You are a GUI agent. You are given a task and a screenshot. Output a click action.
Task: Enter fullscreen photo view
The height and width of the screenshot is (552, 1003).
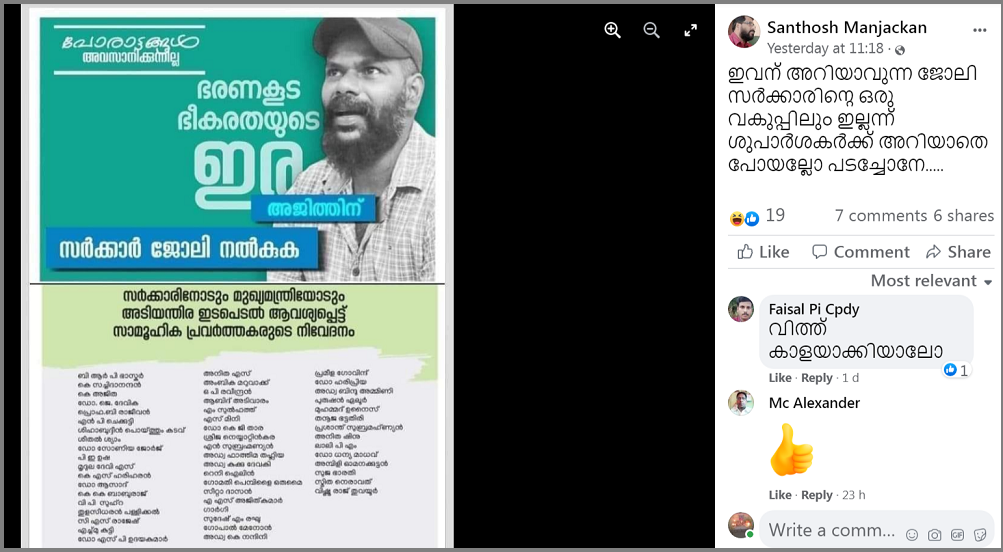(x=691, y=30)
